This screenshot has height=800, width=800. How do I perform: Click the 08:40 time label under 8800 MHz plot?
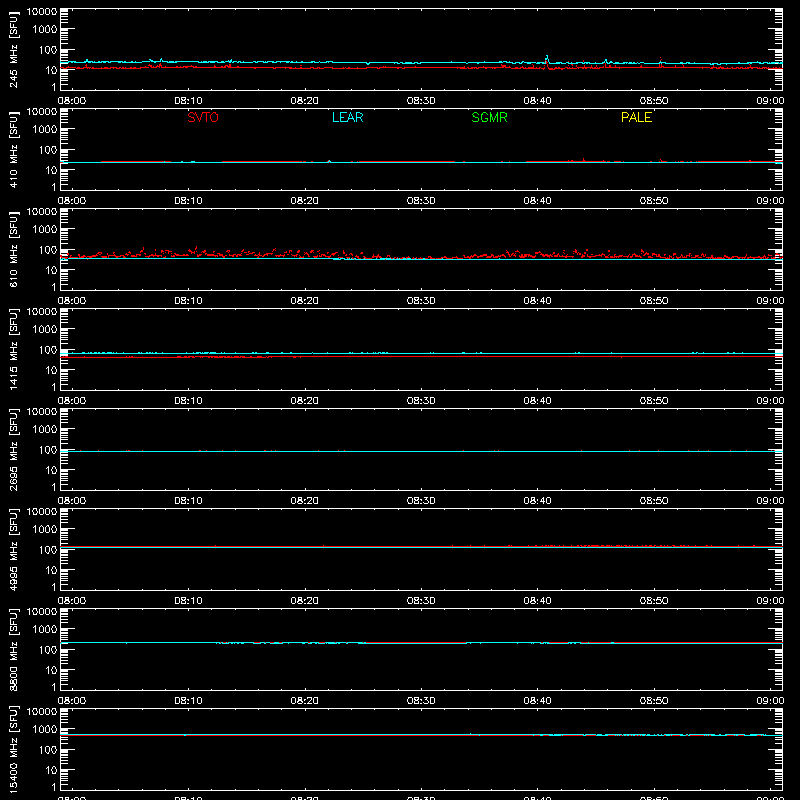tap(537, 701)
